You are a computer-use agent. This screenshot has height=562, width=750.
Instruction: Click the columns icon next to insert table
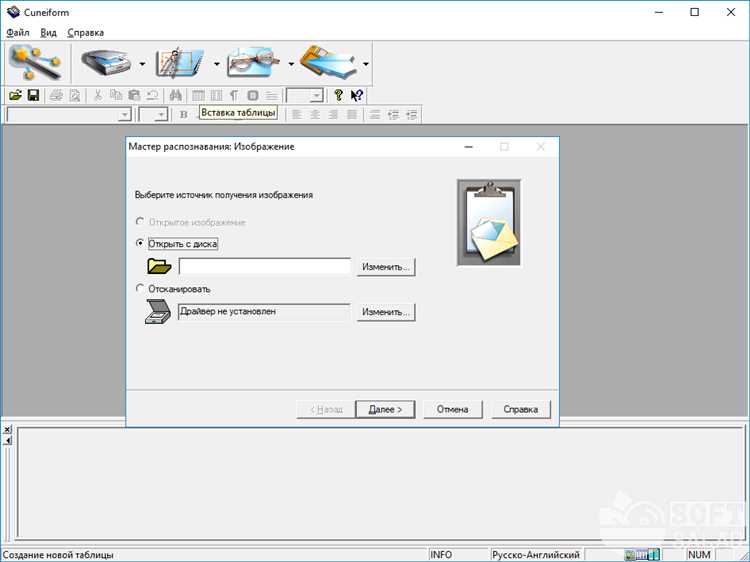coord(216,95)
